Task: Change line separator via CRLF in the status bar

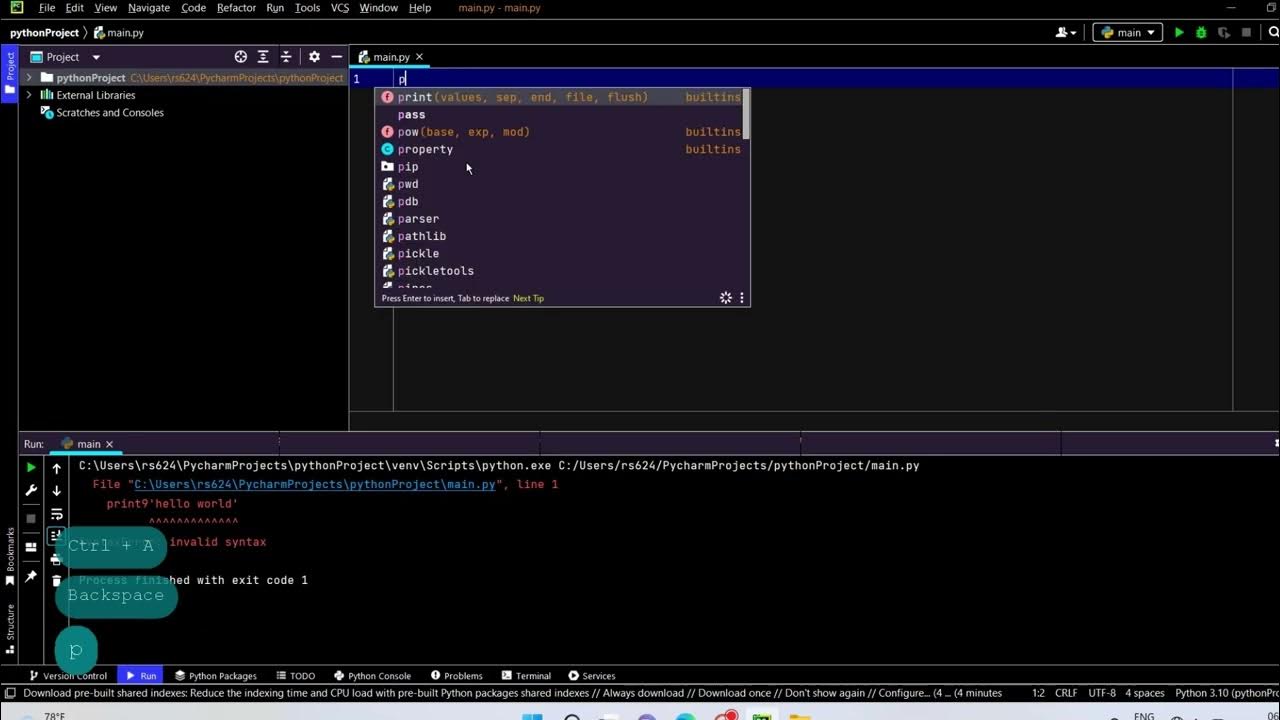Action: (1066, 693)
